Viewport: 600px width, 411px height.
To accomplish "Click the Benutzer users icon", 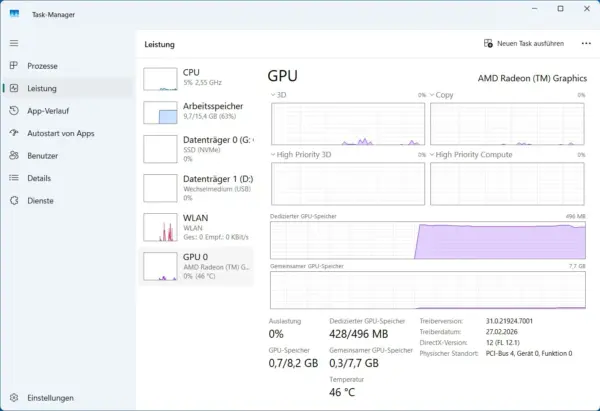I will [x=14, y=155].
